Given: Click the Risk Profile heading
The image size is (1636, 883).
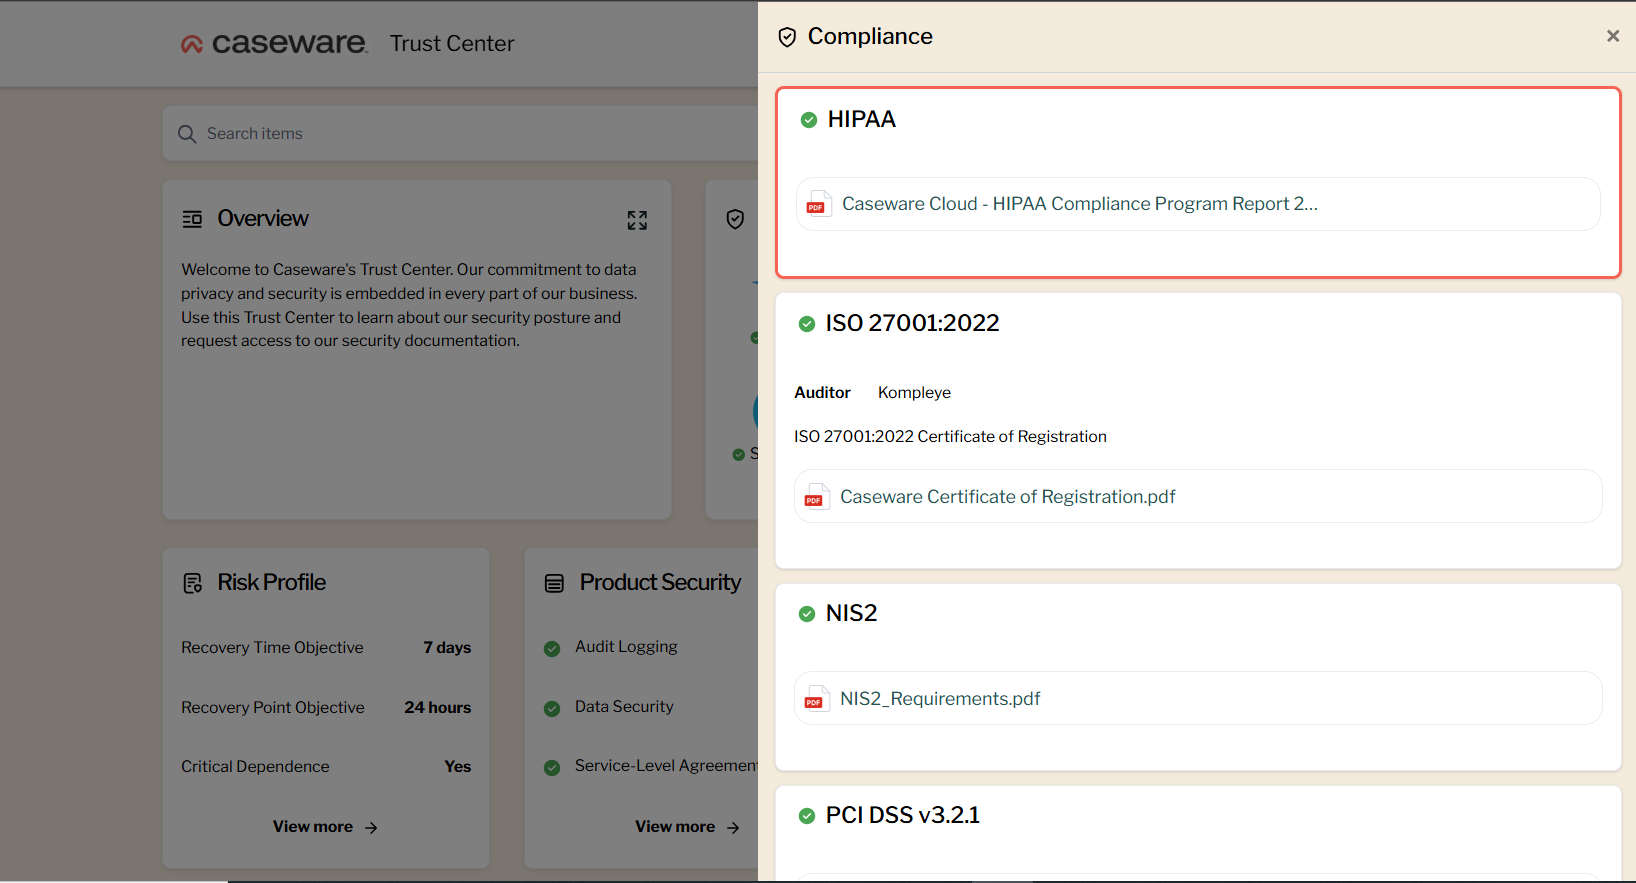Looking at the screenshot, I should coord(272,582).
